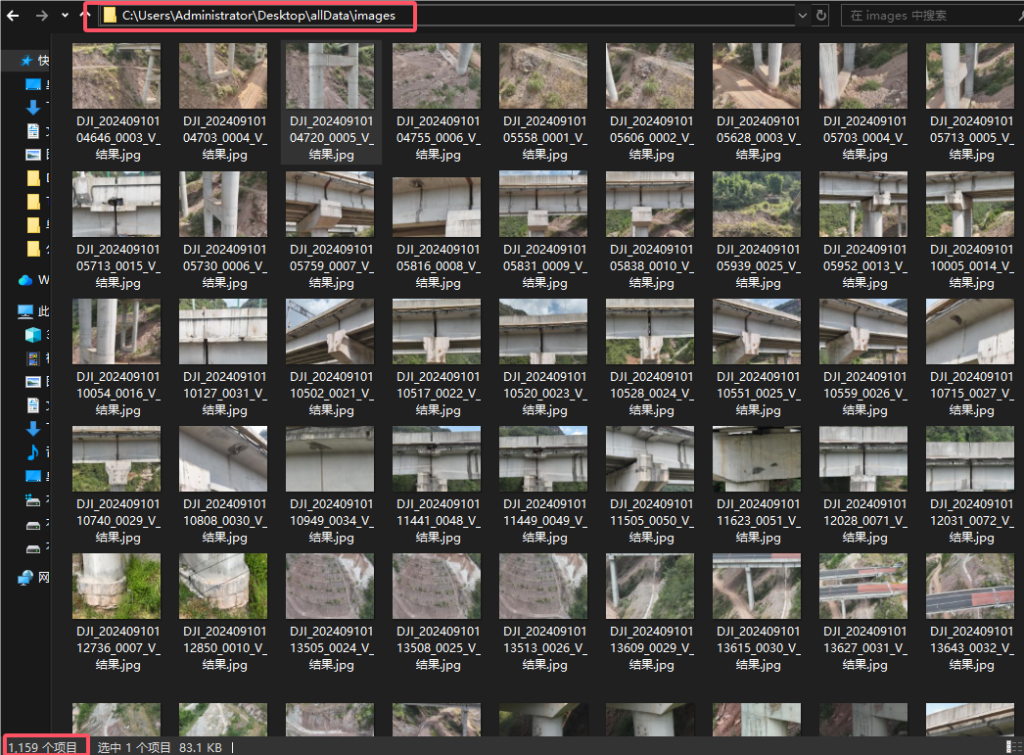This screenshot has height=755, width=1024.
Task: Go back to the previous folder
Action: [x=12, y=15]
